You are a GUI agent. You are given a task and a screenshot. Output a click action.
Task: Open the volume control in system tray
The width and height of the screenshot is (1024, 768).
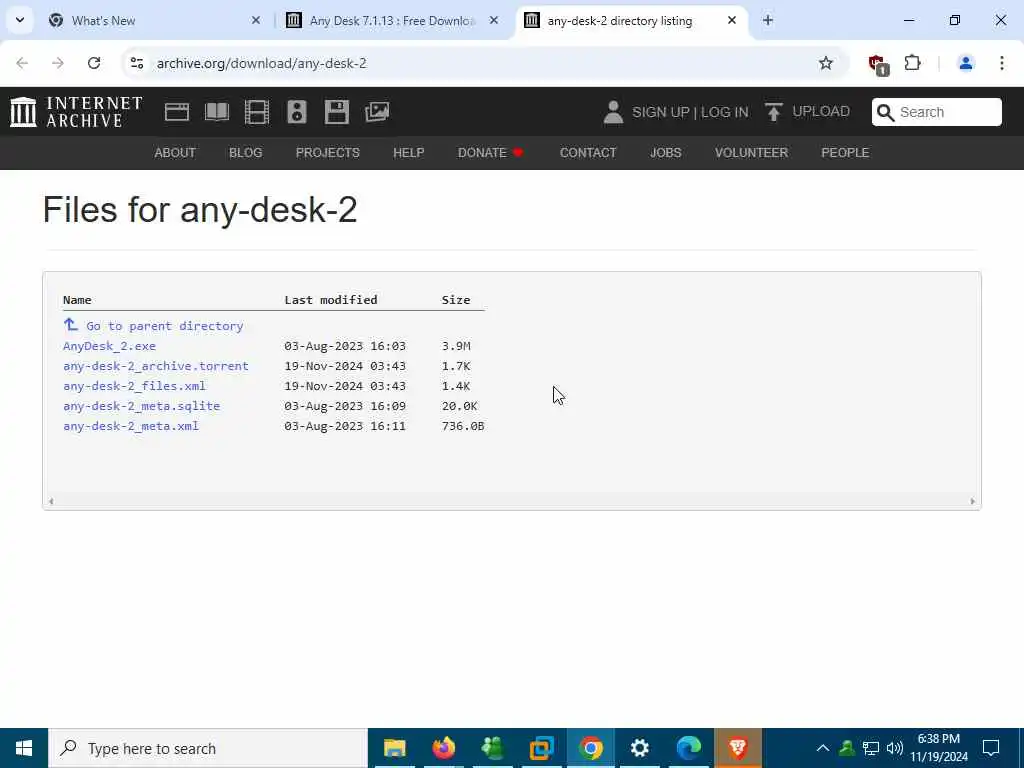click(x=895, y=748)
